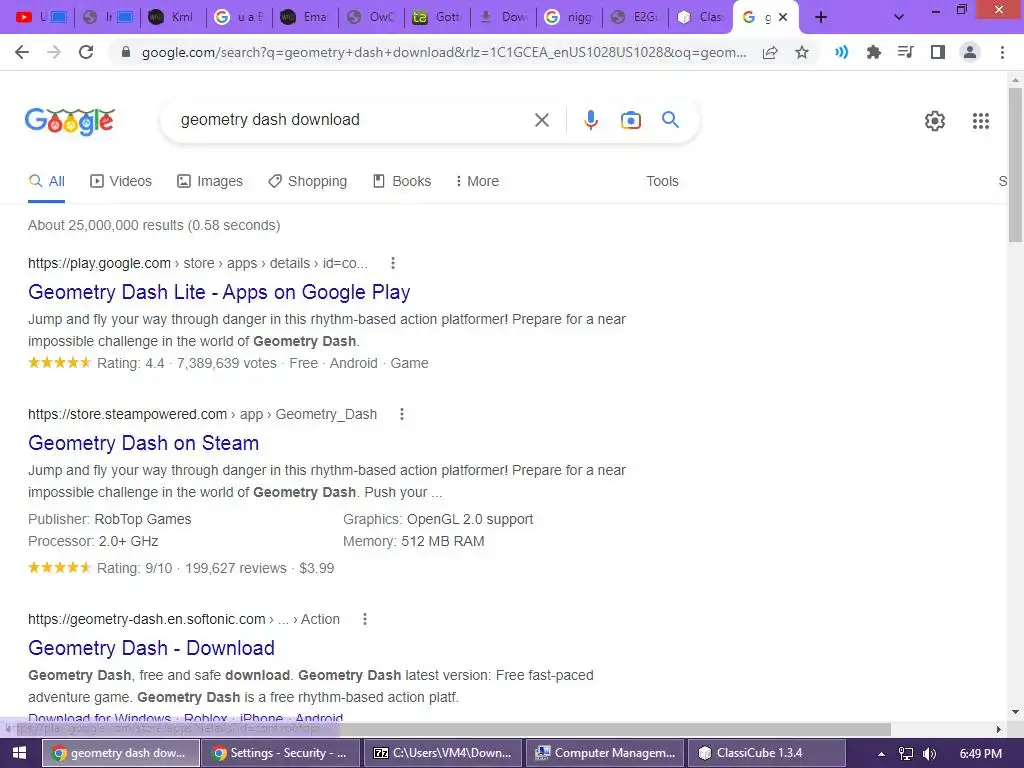Open a new browser tab
The image size is (1024, 768).
click(821, 17)
